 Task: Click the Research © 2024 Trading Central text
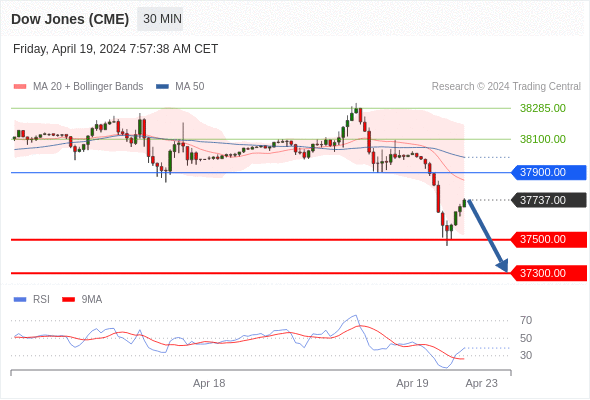(x=506, y=87)
